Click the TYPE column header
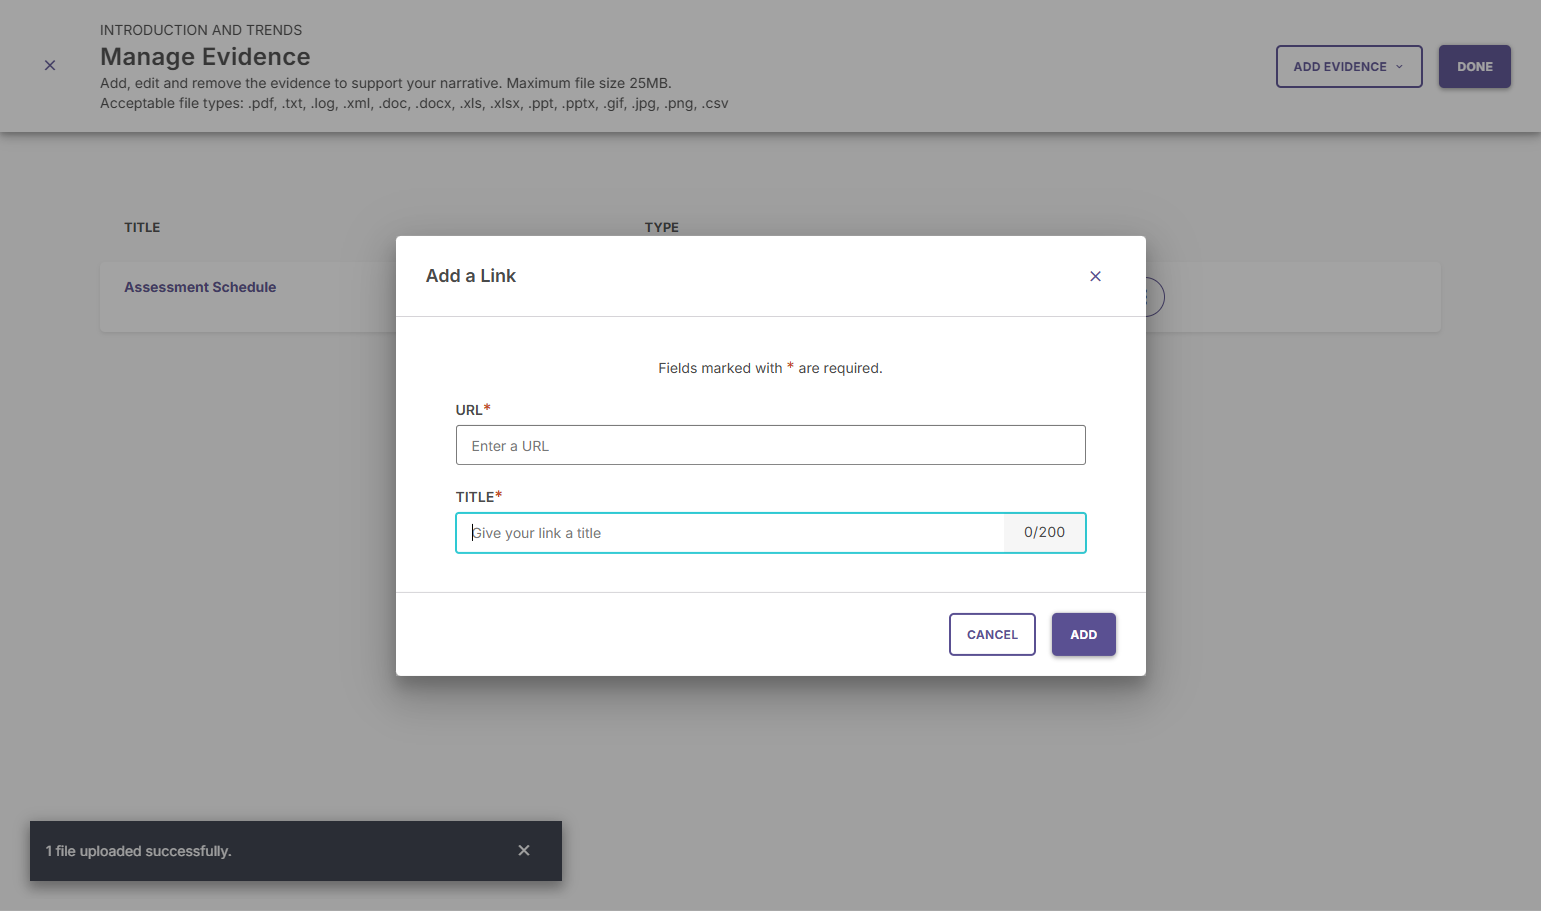The width and height of the screenshot is (1541, 911). tap(661, 227)
